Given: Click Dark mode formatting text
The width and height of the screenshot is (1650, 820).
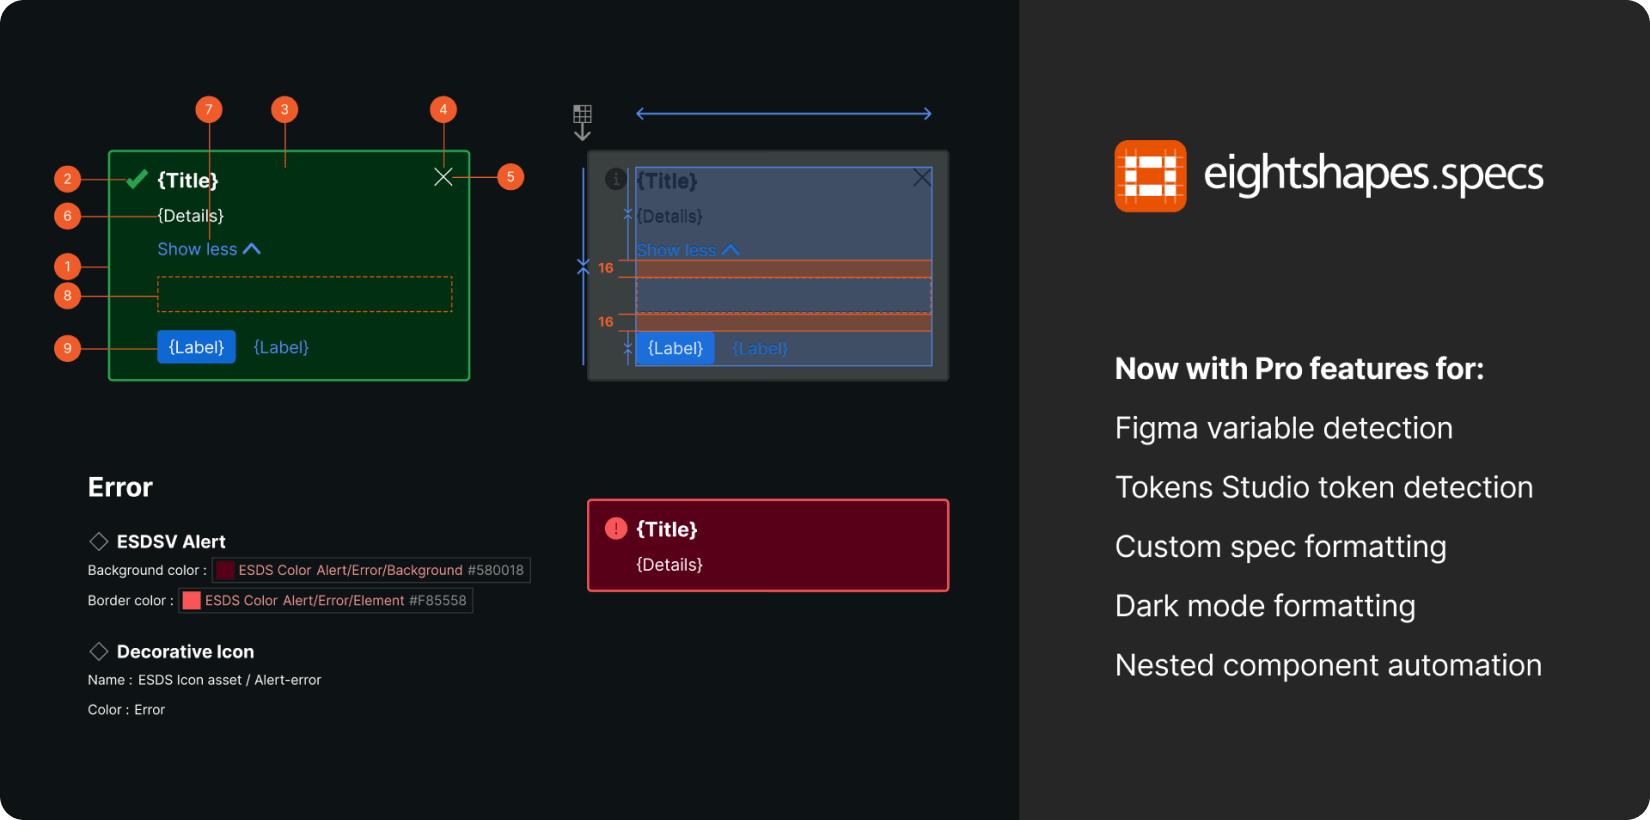Looking at the screenshot, I should click(x=1266, y=606).
